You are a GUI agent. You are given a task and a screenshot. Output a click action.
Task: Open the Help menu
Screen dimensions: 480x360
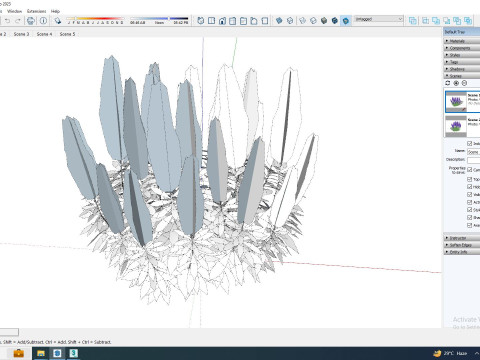pos(55,11)
